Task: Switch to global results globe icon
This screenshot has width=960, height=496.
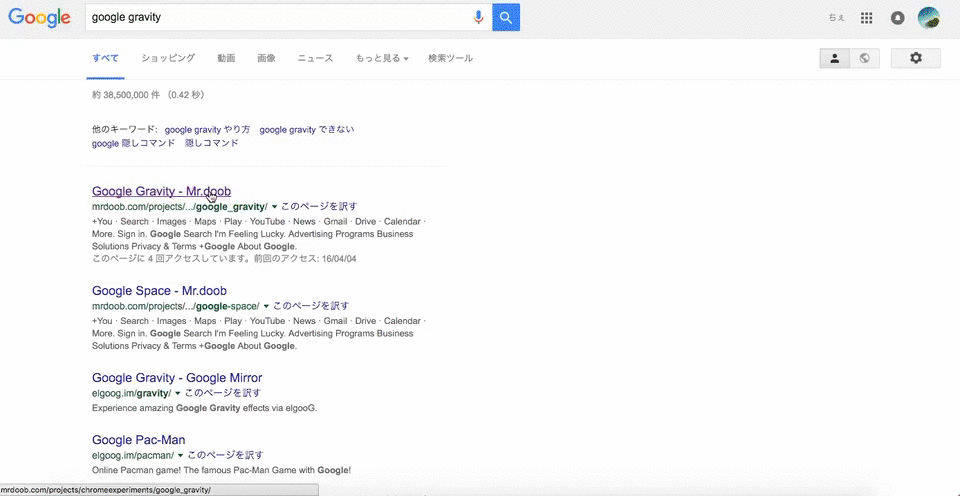Action: pyautogui.click(x=864, y=58)
